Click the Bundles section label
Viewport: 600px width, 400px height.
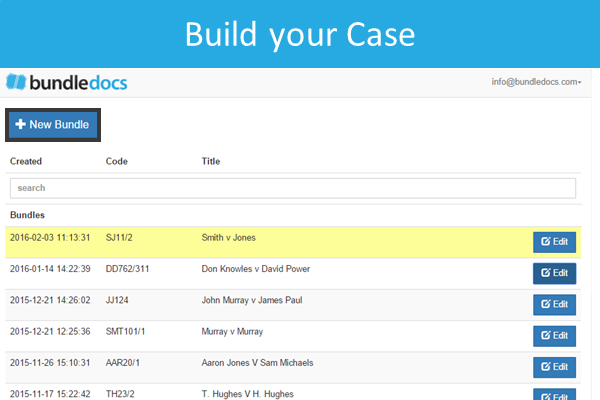[x=27, y=215]
